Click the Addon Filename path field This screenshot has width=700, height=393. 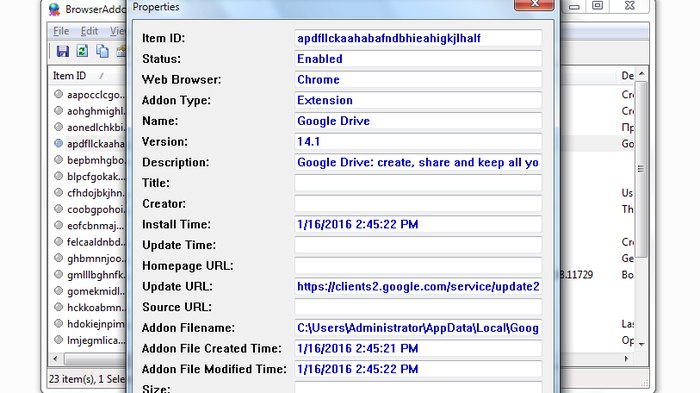418,328
